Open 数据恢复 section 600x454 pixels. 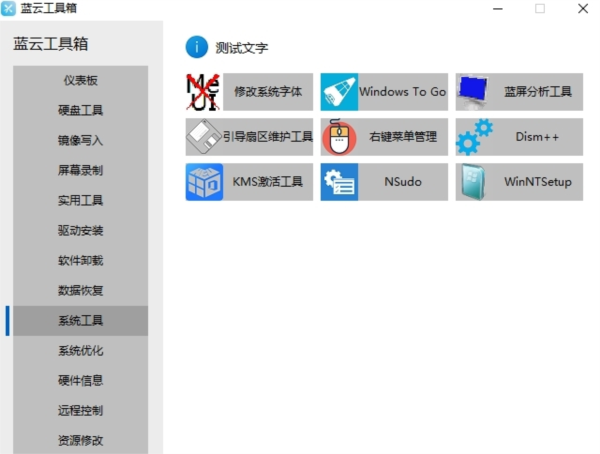tap(80, 291)
